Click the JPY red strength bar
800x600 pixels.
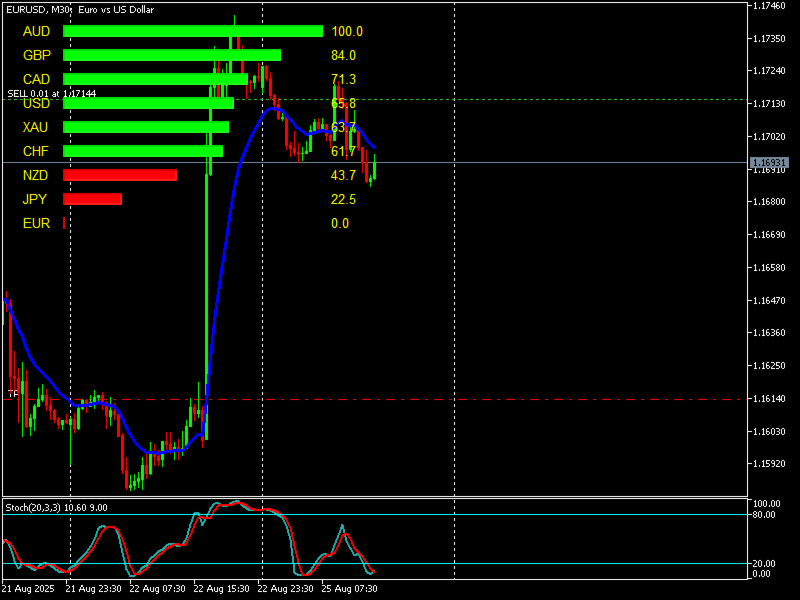pos(92,199)
